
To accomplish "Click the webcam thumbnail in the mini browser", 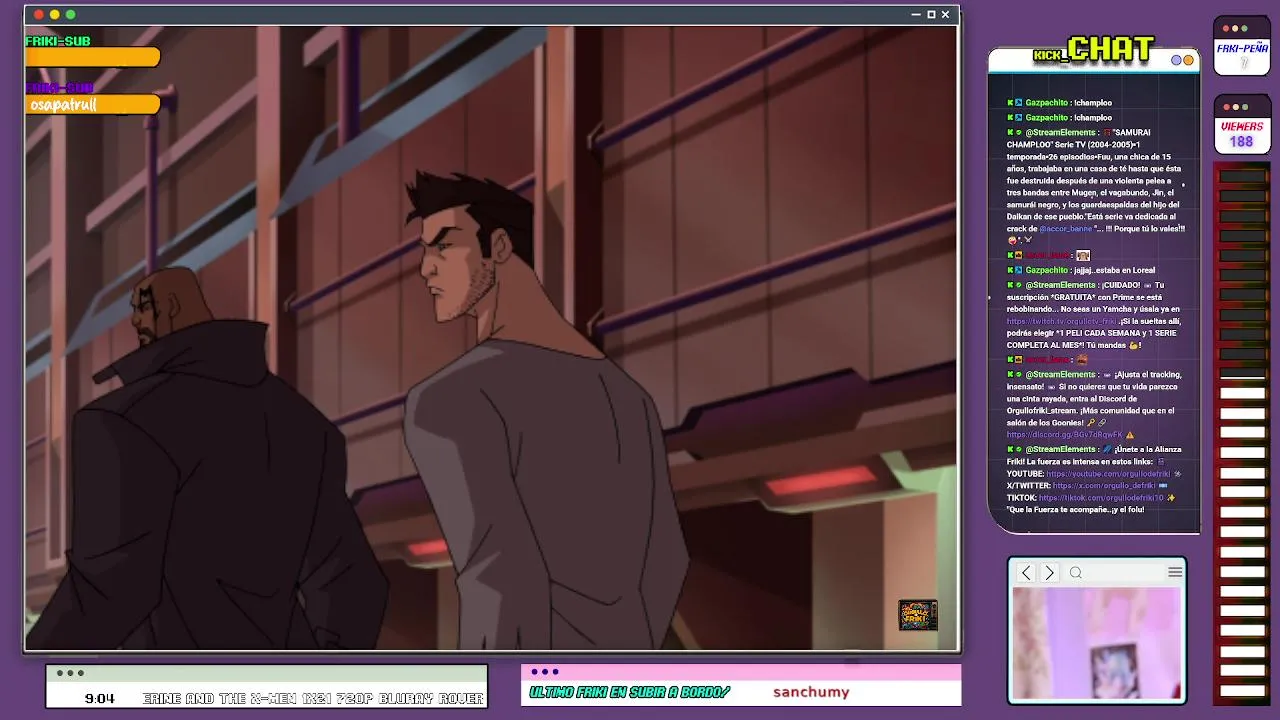I will pos(1097,643).
